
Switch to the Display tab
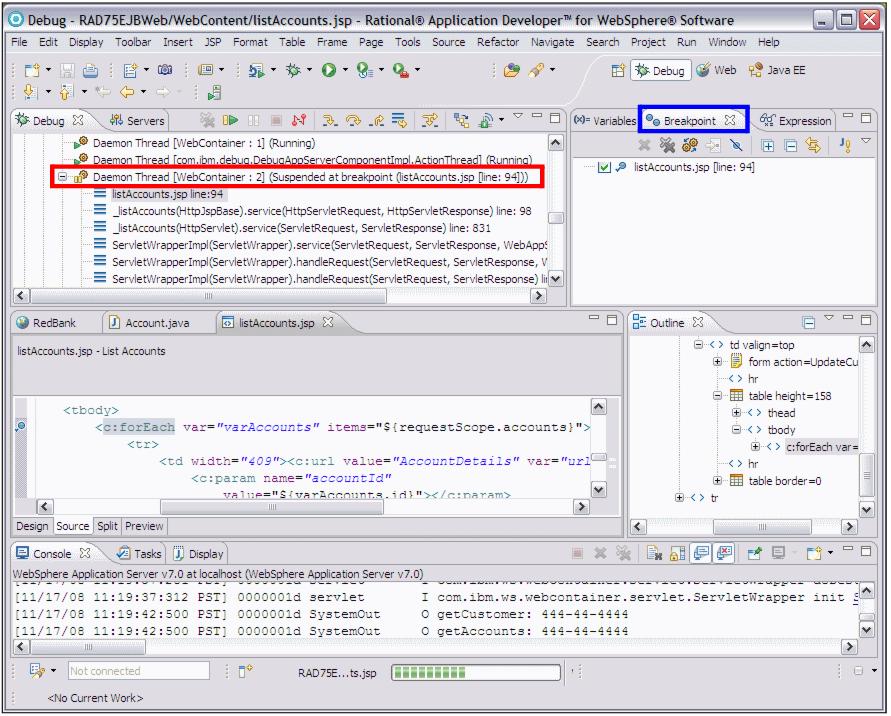click(198, 553)
